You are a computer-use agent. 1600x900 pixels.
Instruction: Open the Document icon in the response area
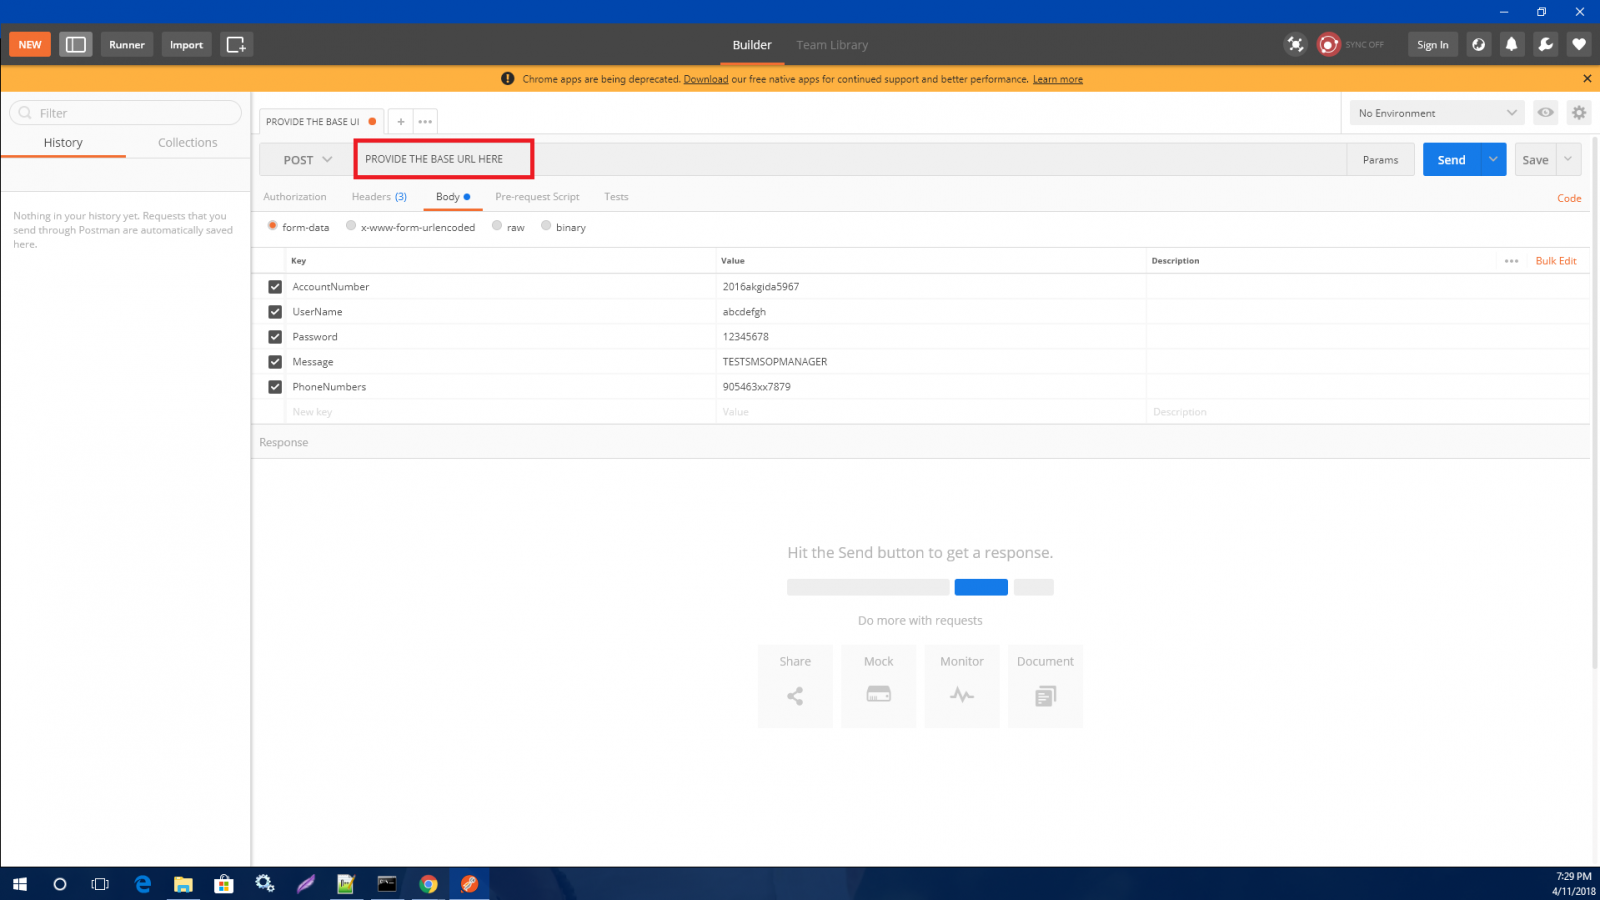[1044, 694]
